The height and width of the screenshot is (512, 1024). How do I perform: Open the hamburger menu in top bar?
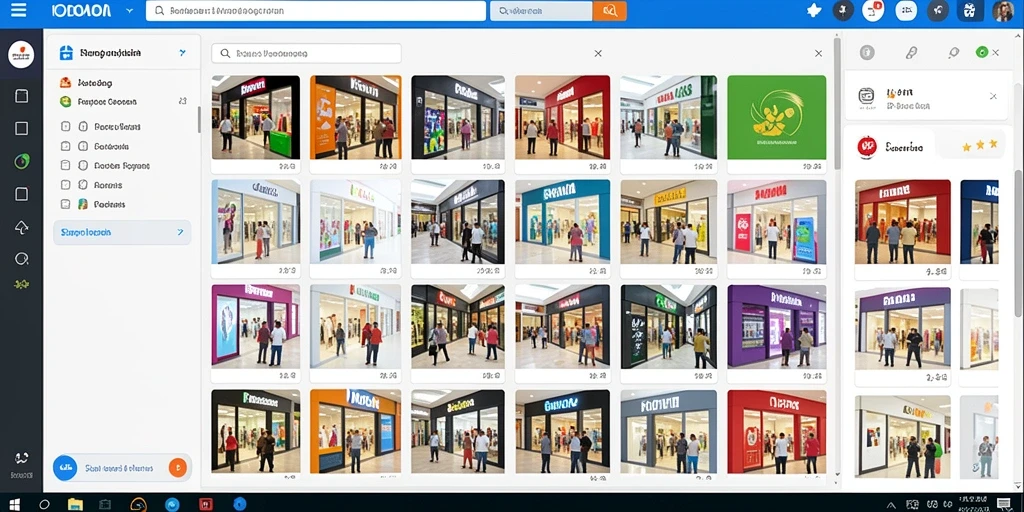click(x=18, y=10)
